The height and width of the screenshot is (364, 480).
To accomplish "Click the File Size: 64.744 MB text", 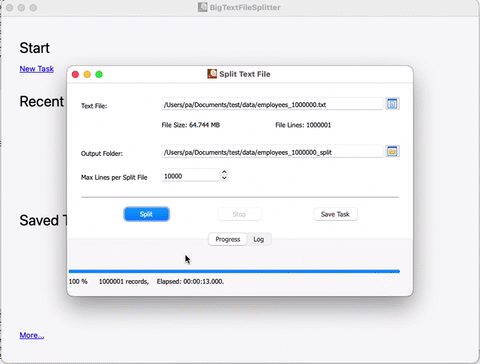I will click(x=191, y=125).
